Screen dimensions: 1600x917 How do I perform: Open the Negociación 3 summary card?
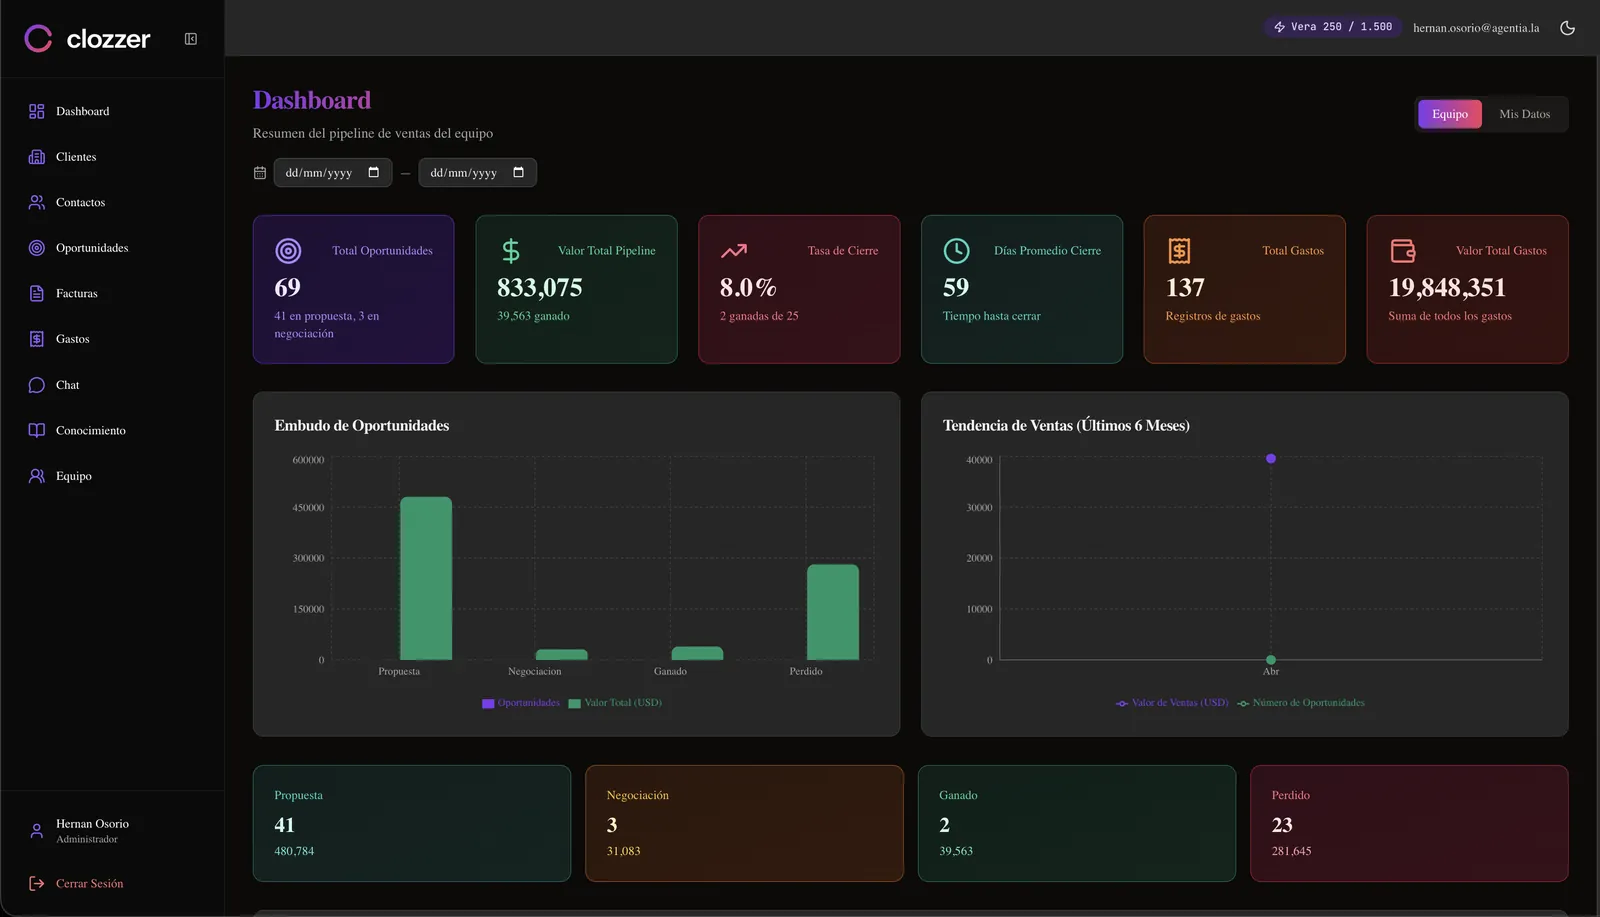(x=744, y=824)
